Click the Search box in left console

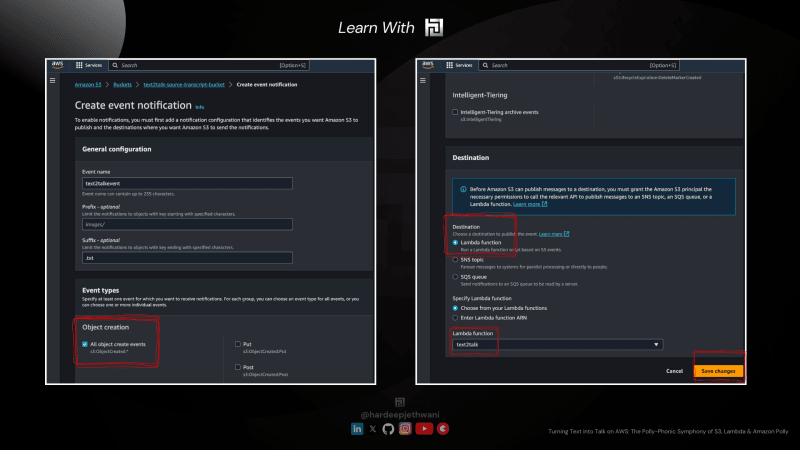tap(208, 65)
